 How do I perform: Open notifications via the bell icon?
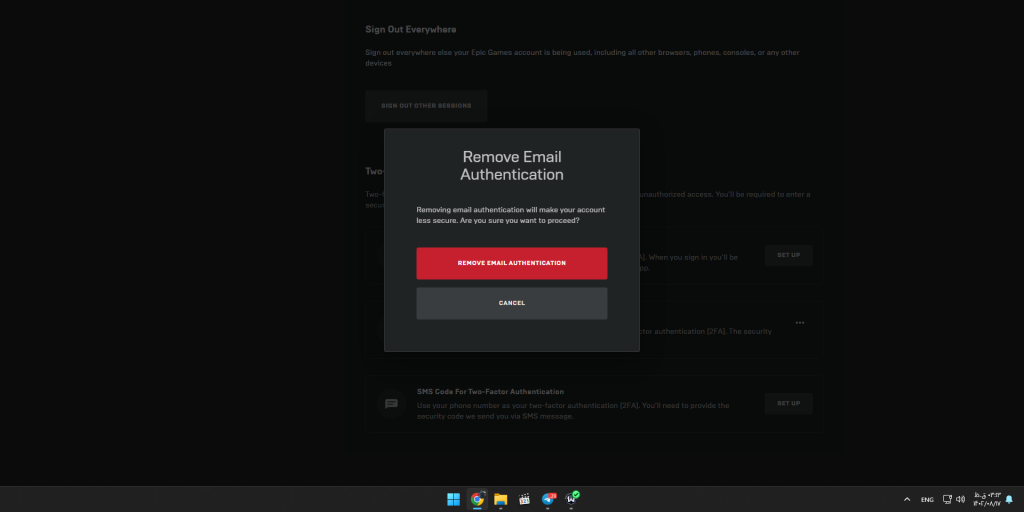1009,499
